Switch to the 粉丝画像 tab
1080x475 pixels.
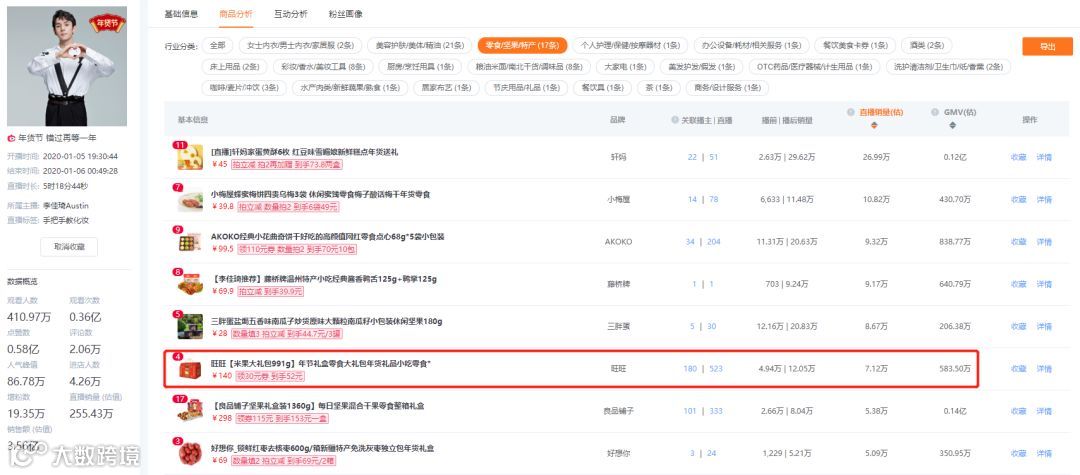pos(345,14)
